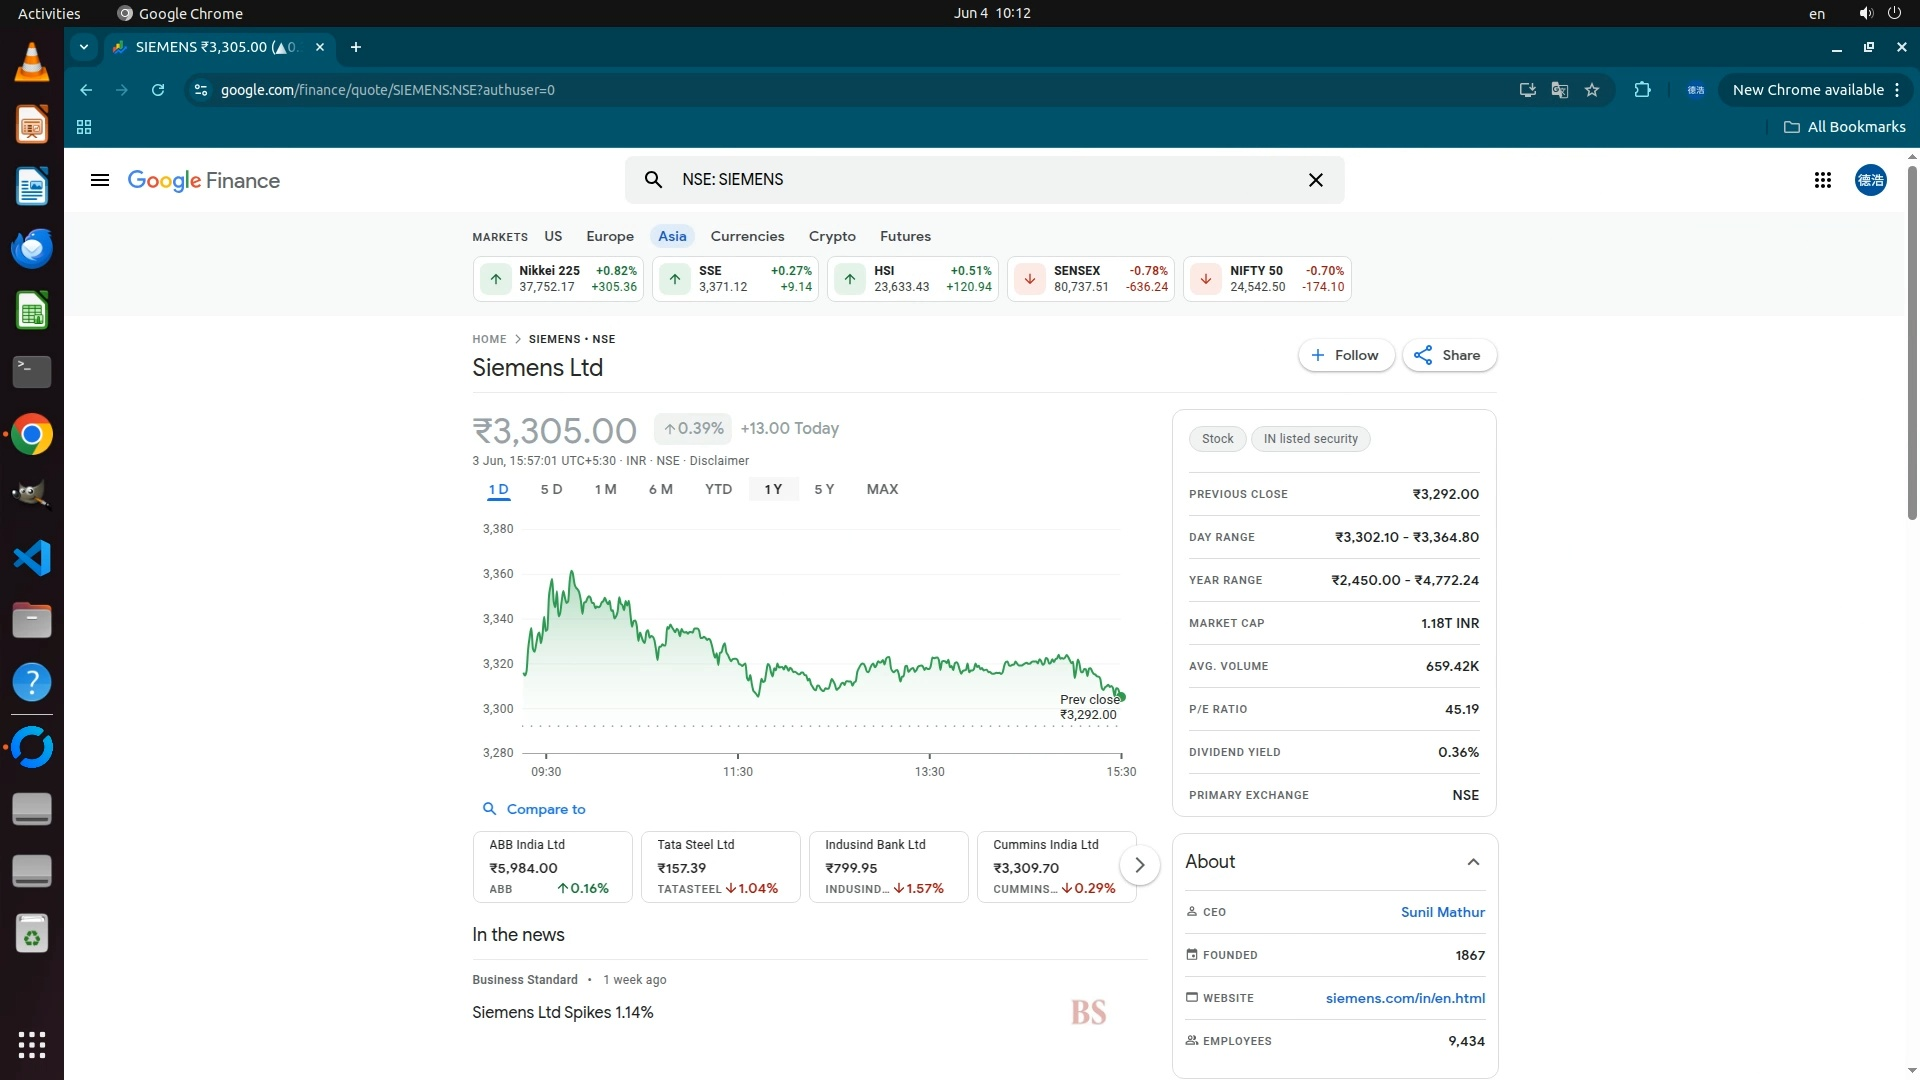Open the tab search dropdown
This screenshot has width=1920, height=1080.
[84, 47]
